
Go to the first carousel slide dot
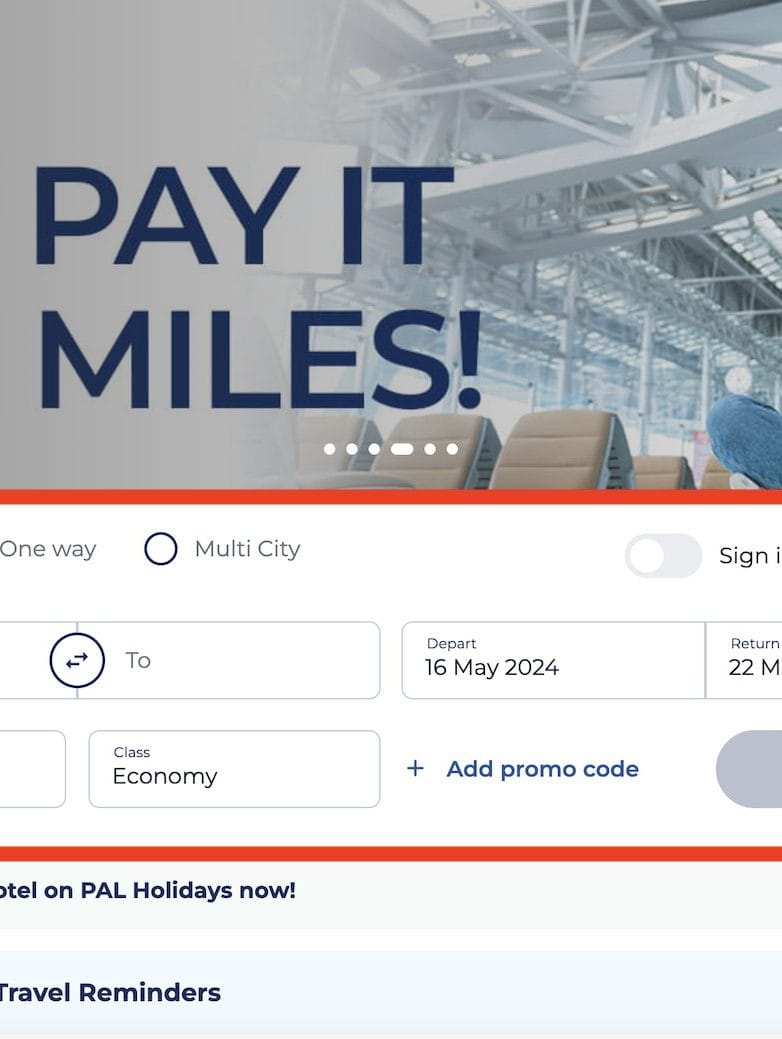pos(330,449)
